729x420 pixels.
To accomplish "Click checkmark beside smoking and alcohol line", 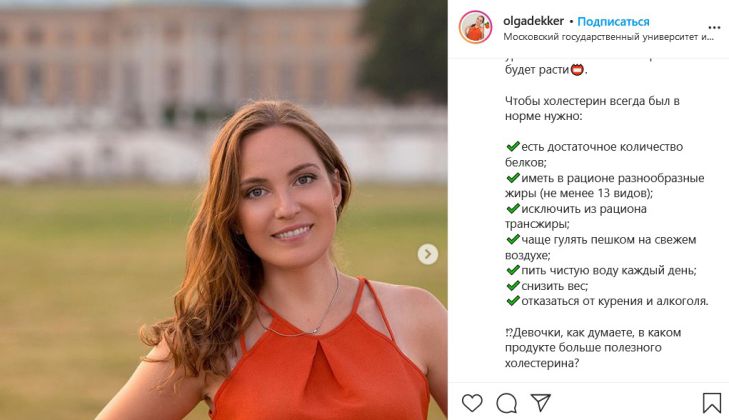I will pyautogui.click(x=513, y=301).
